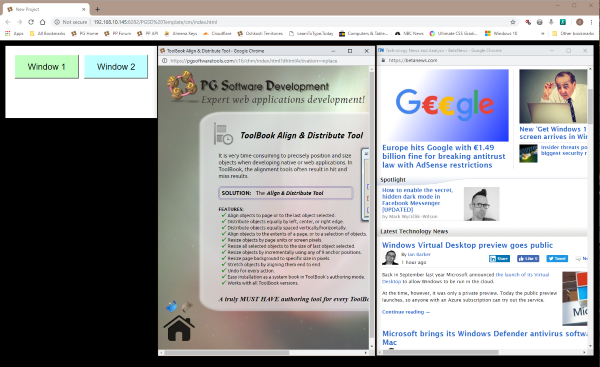Image resolution: width=600 pixels, height=367 pixels.
Task: Maximize the ToolBook Align & Distribute window
Action: pyautogui.click(x=350, y=51)
